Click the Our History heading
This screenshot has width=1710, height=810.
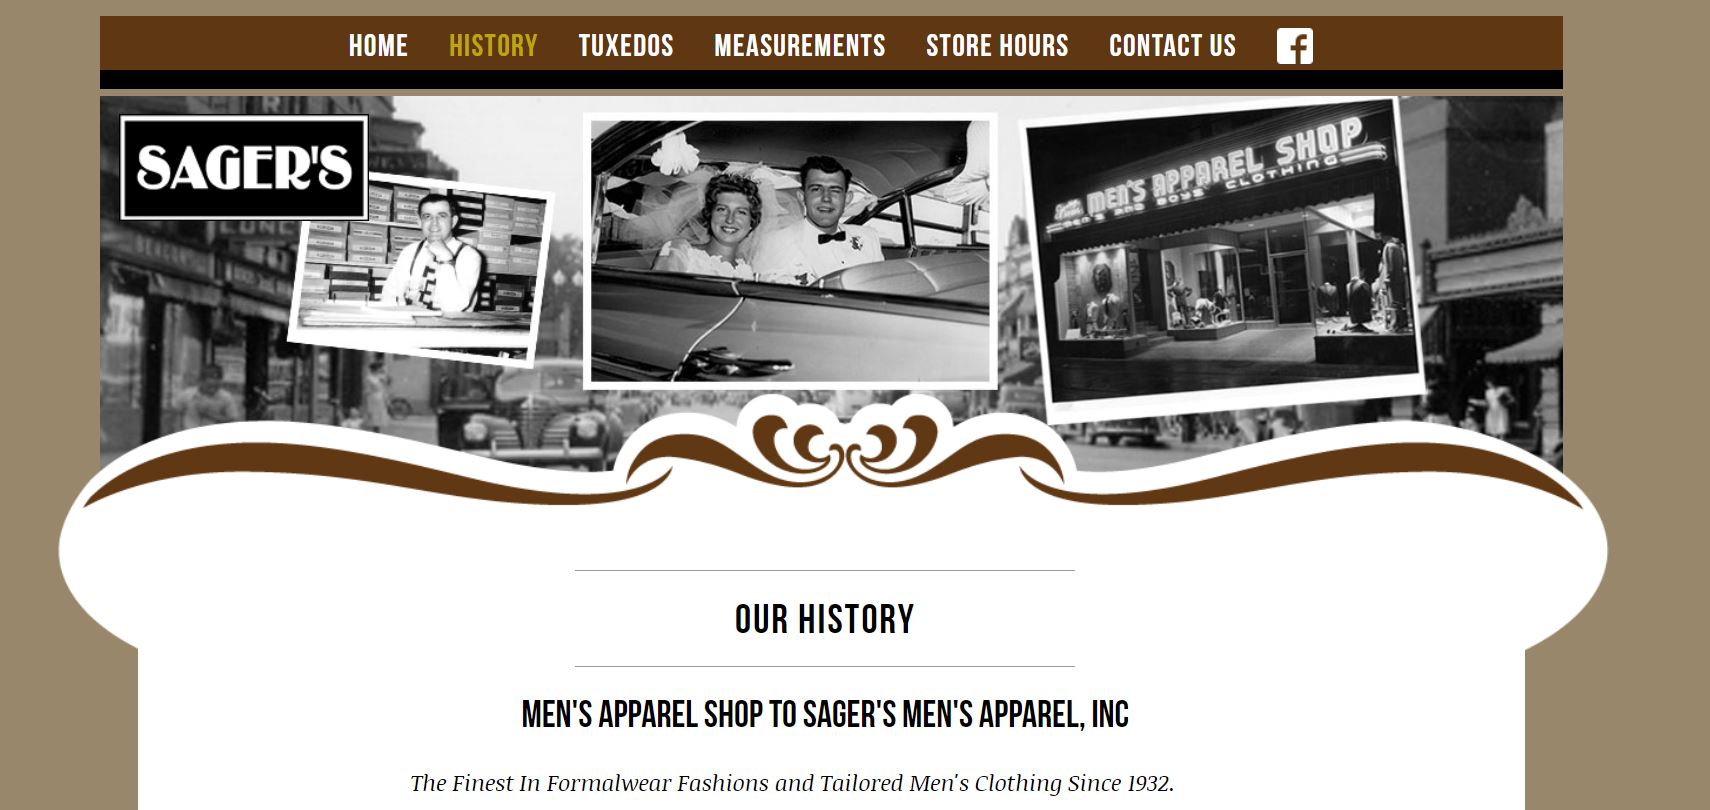825,619
